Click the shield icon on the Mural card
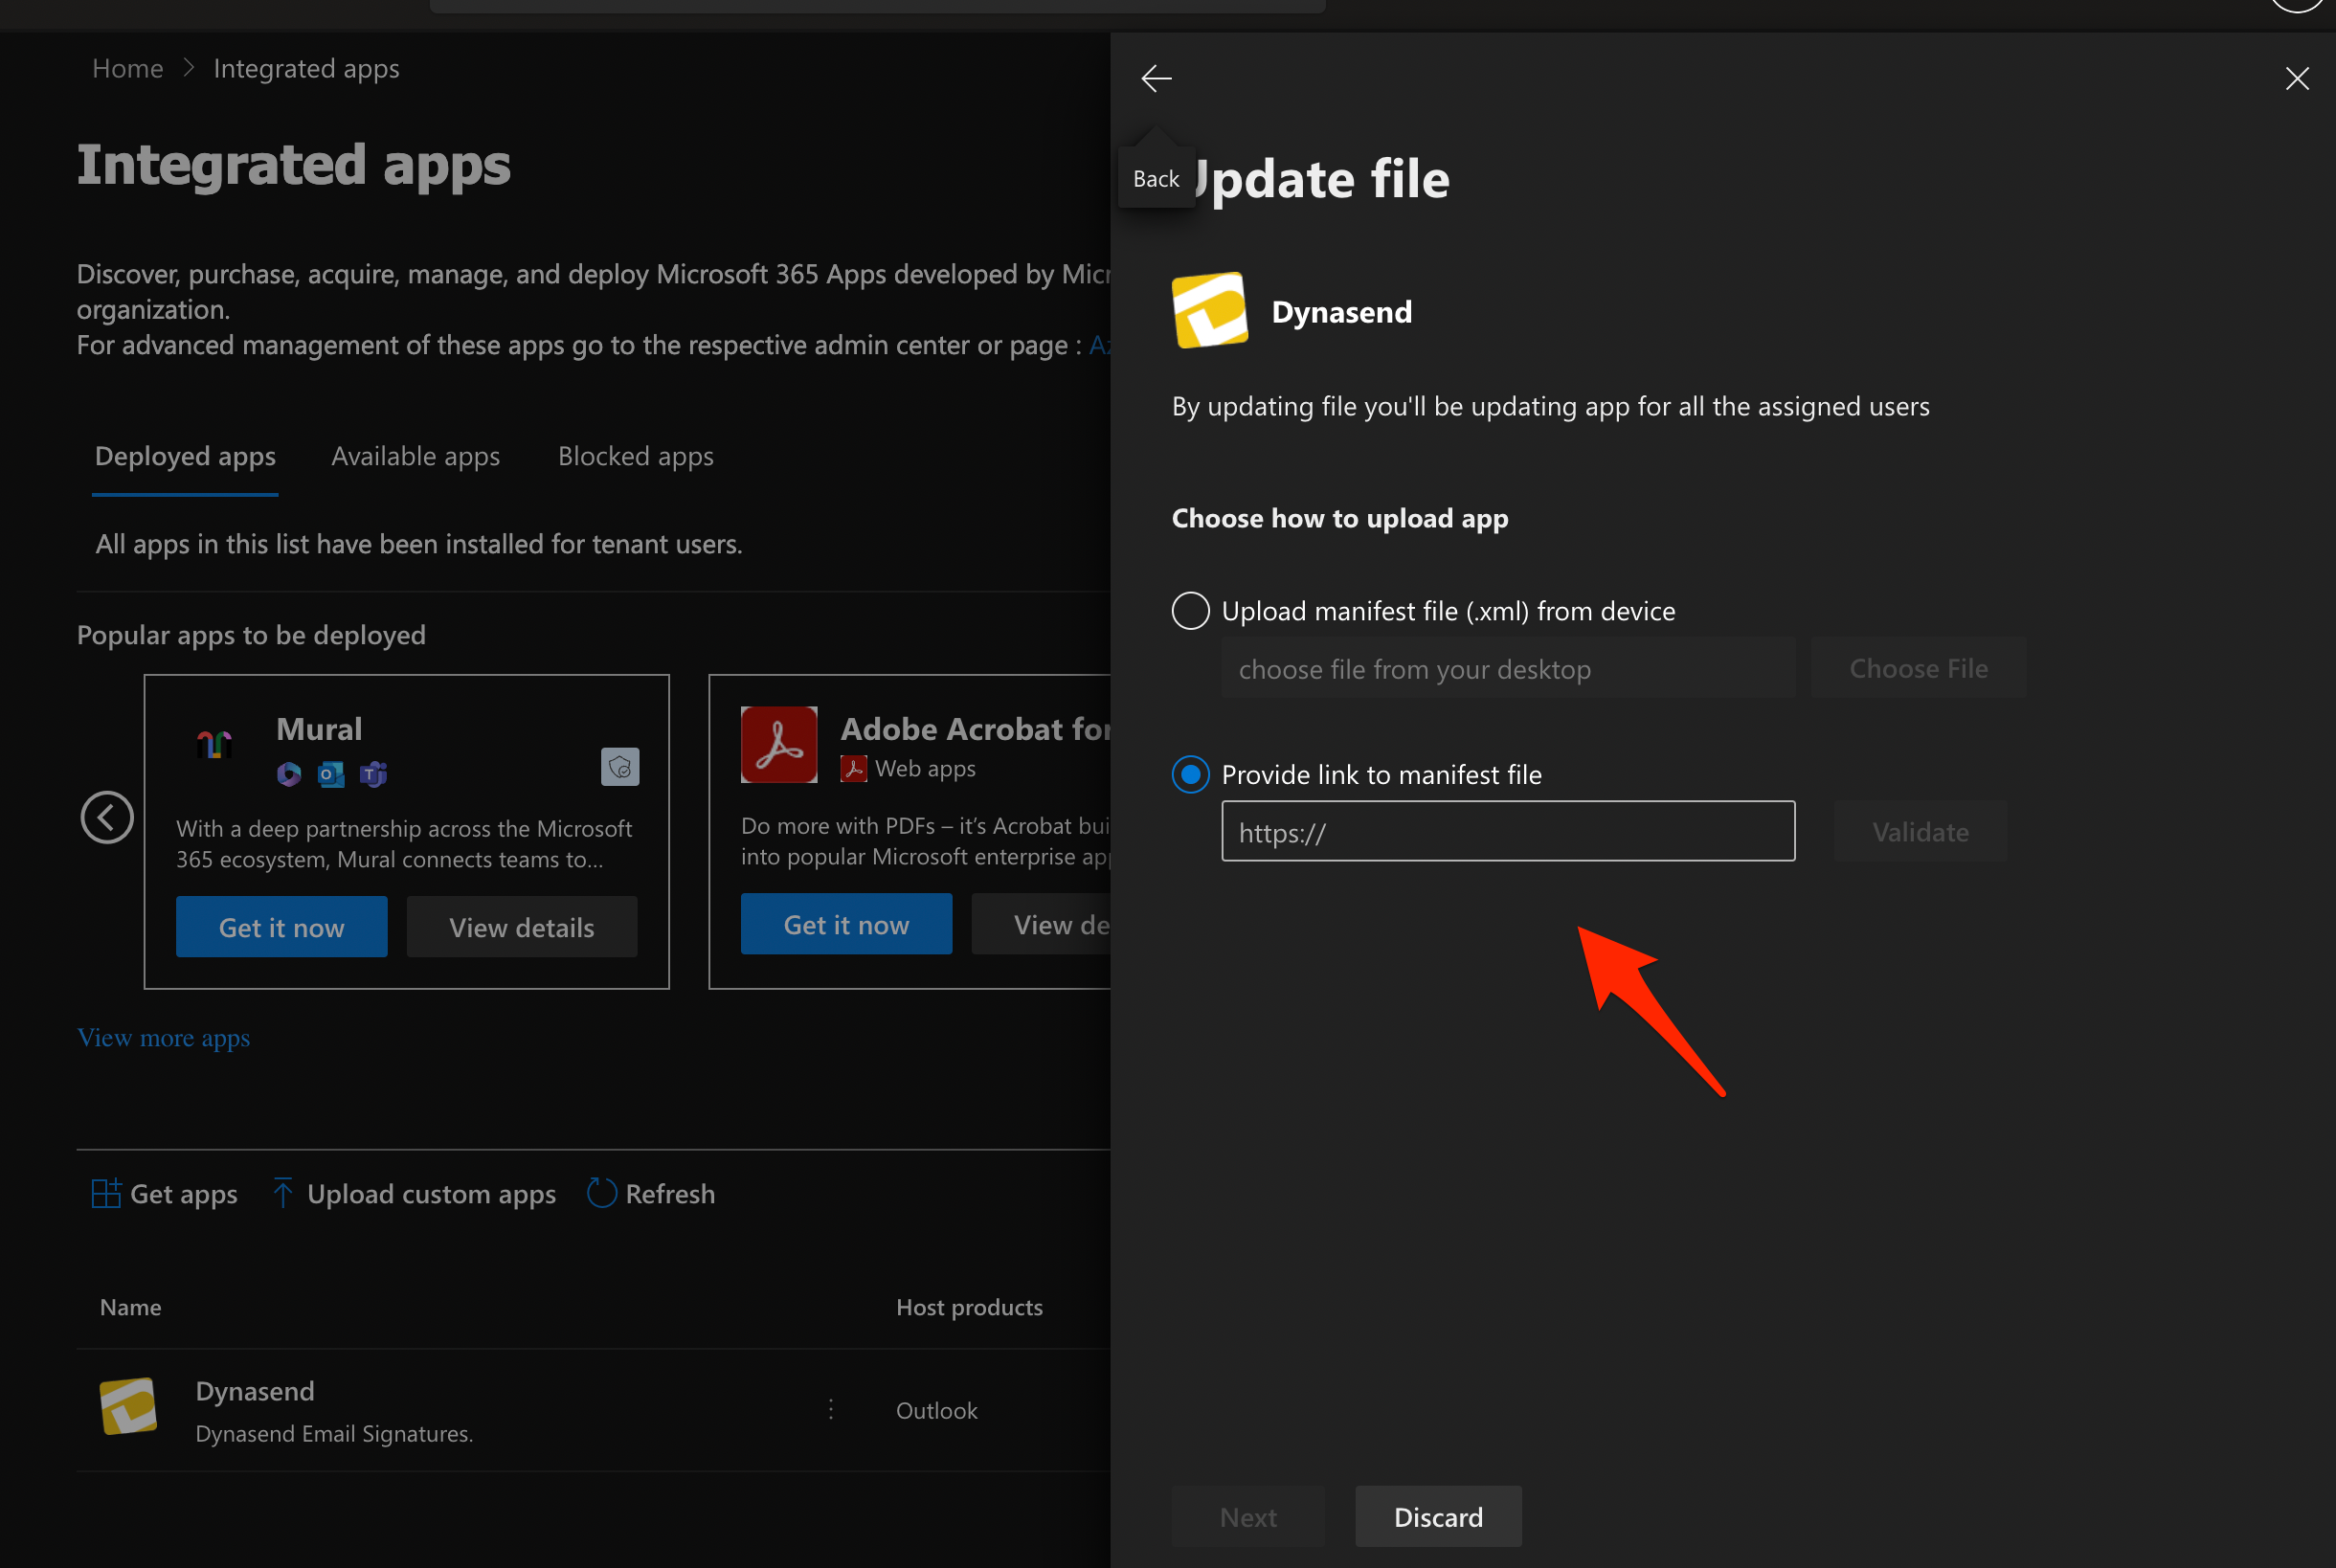 [620, 767]
